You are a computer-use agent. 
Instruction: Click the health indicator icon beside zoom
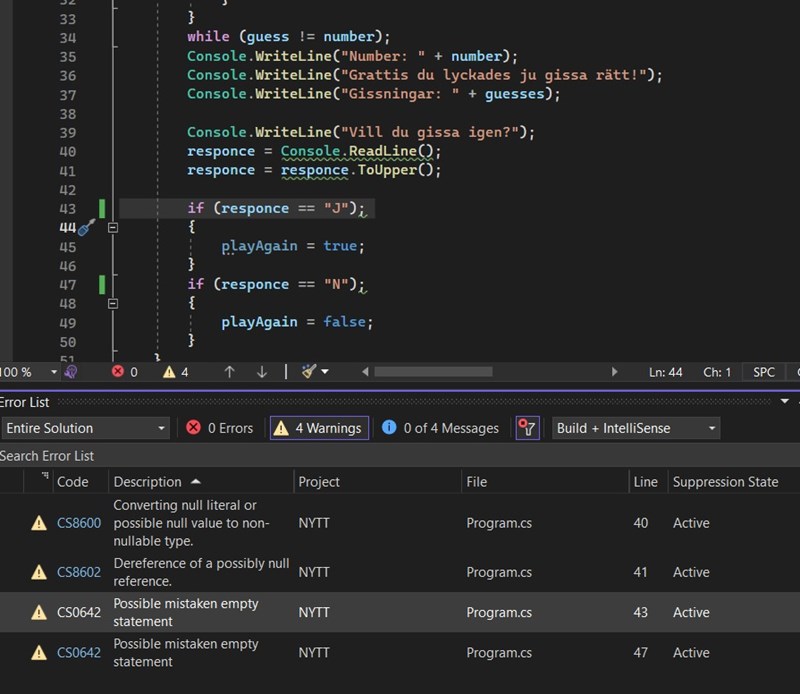click(x=70, y=372)
